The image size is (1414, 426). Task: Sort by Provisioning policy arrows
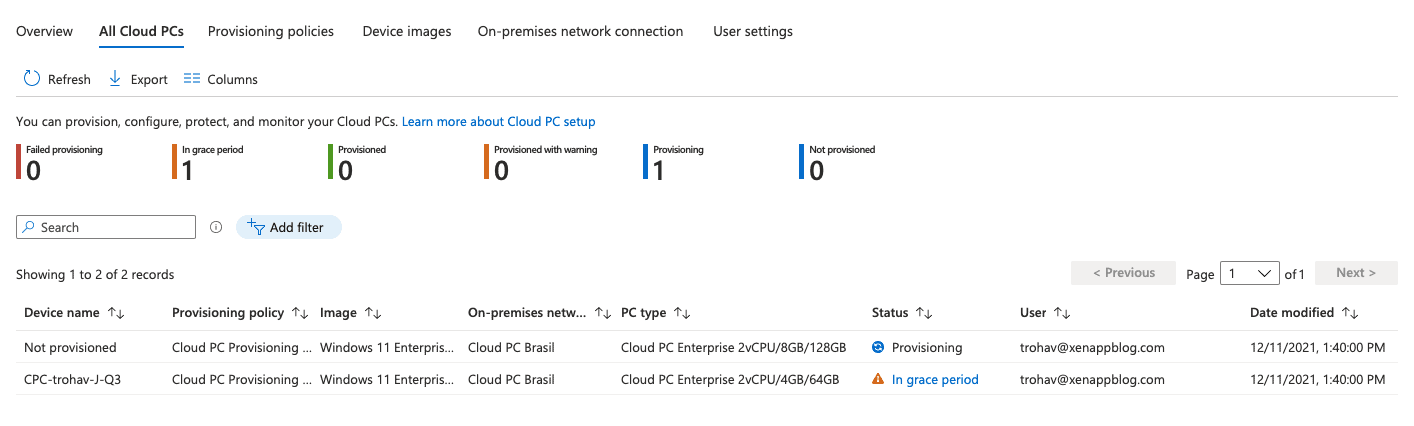tap(300, 313)
